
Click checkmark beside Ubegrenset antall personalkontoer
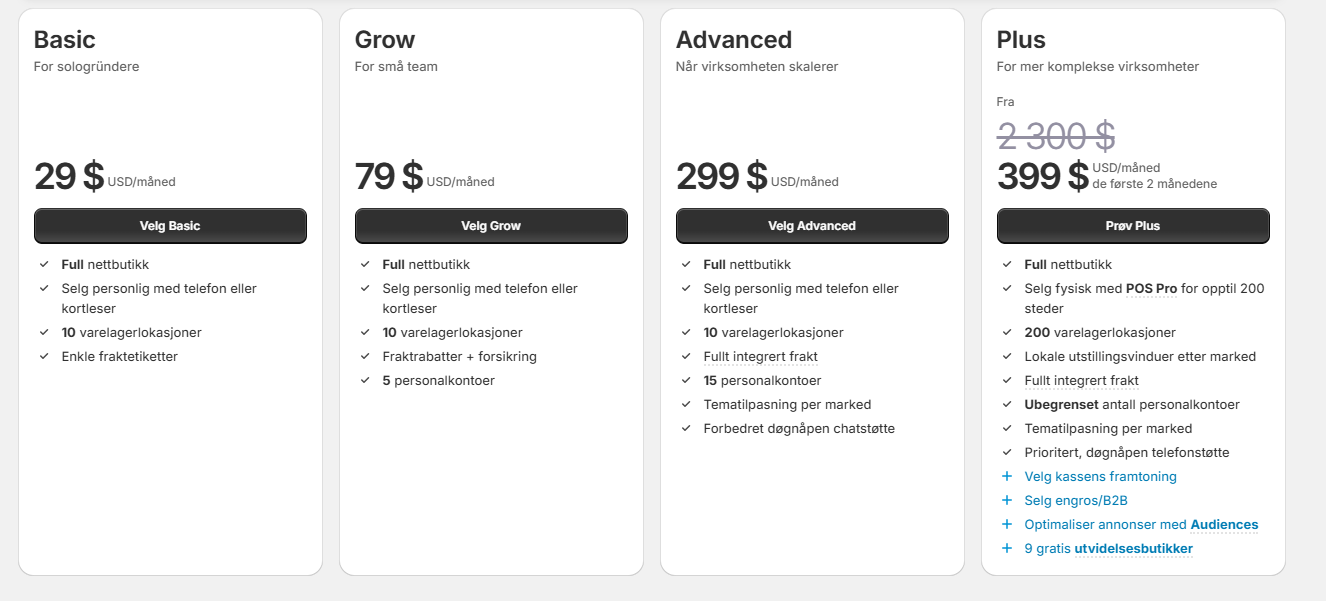click(1007, 405)
